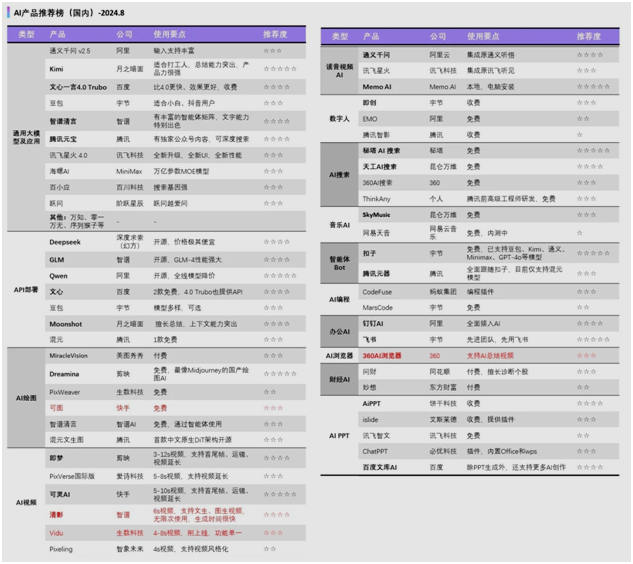Click the '扣子' product name
Image resolution: width=633 pixels, height=564 pixels.
(369, 254)
